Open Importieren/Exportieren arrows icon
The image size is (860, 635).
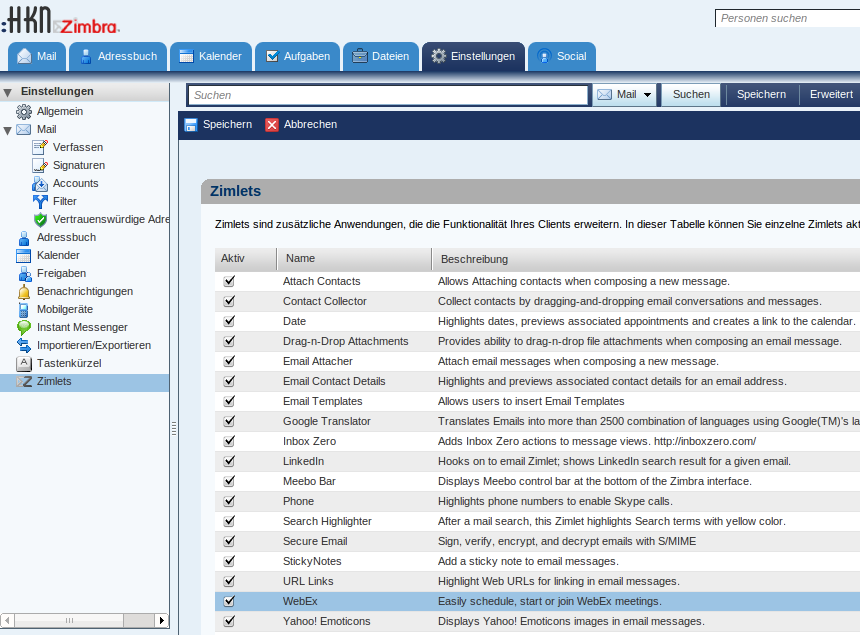[24, 345]
